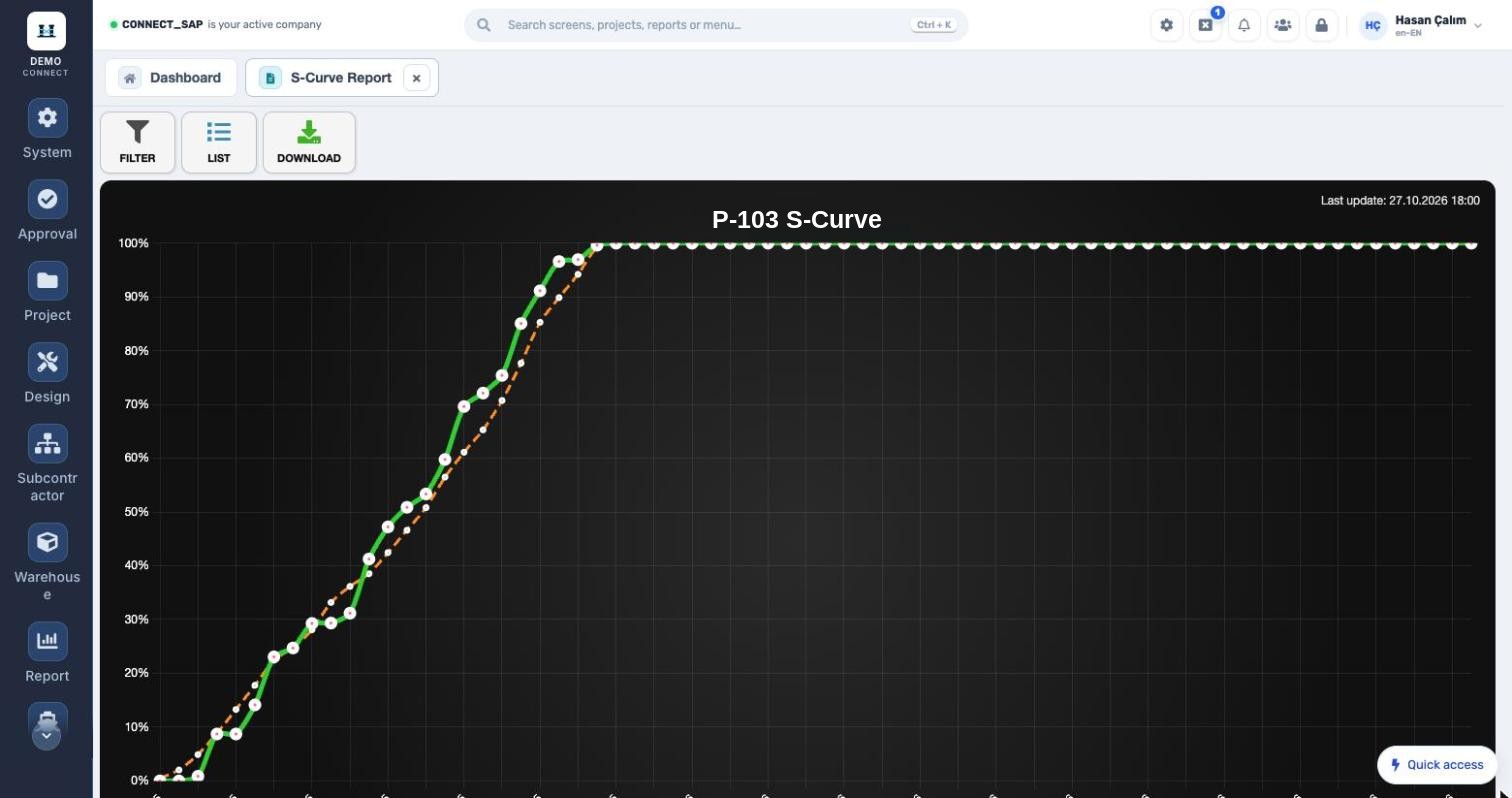Click the search magnifier icon
This screenshot has height=798, width=1512.
(484, 25)
